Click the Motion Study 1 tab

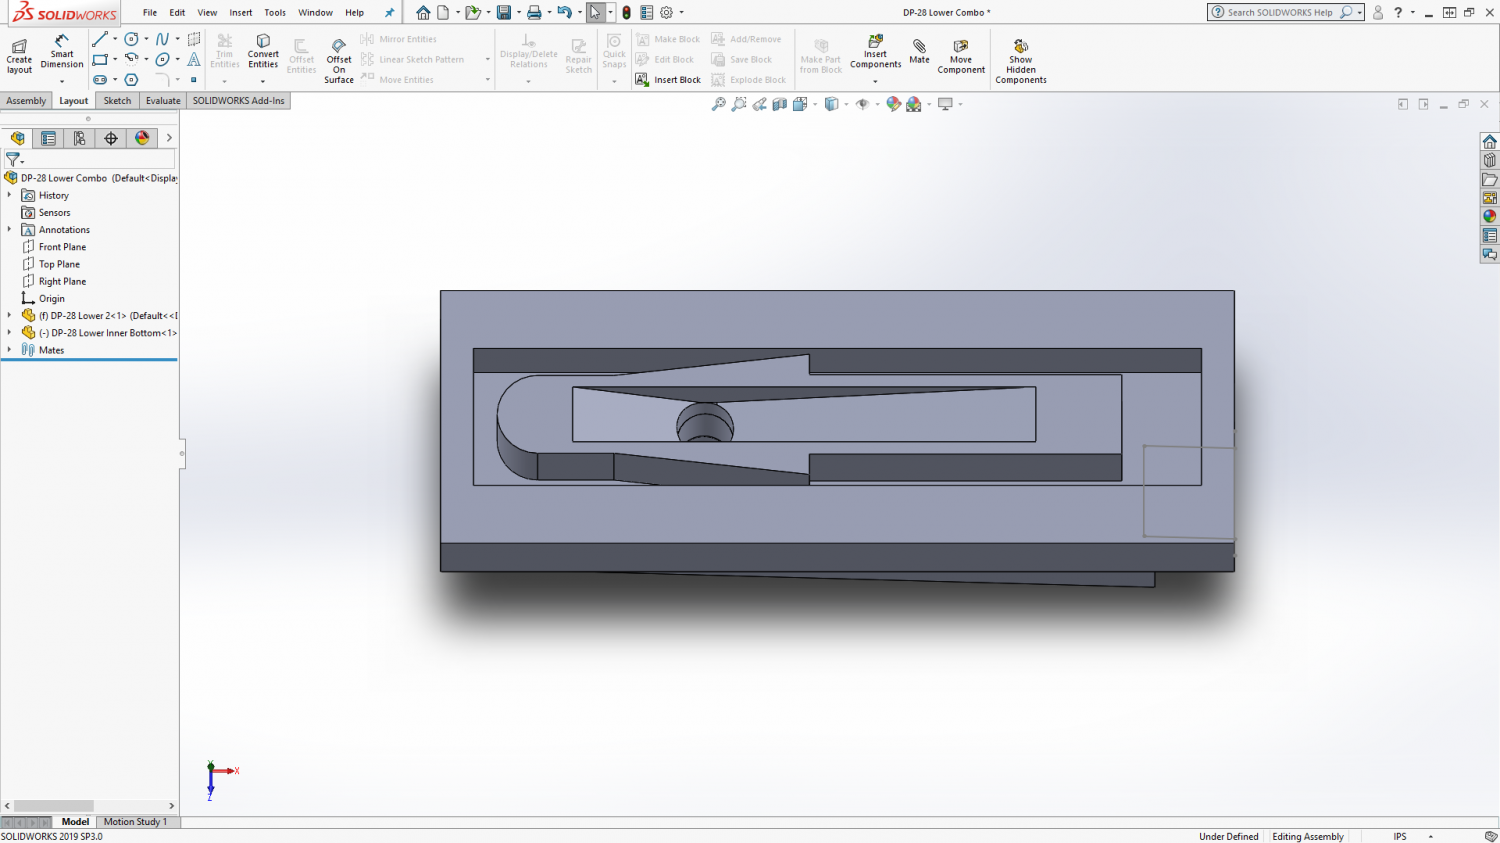(x=135, y=822)
